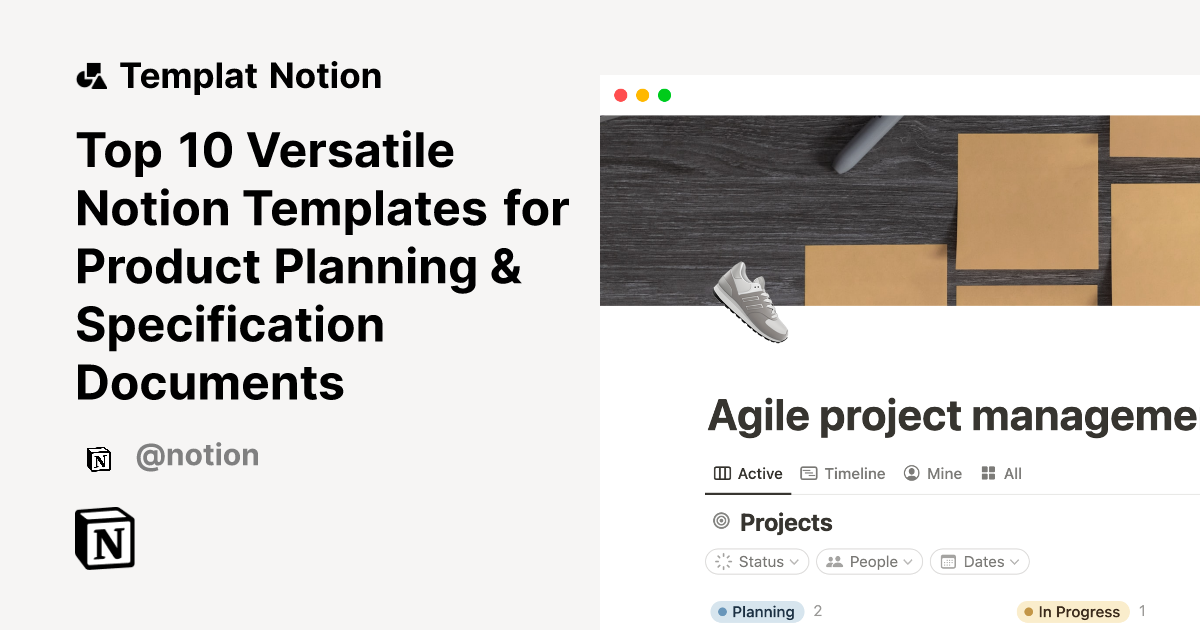Click the Notion page icon beside @notion
This screenshot has height=630, width=1200.
(99, 458)
